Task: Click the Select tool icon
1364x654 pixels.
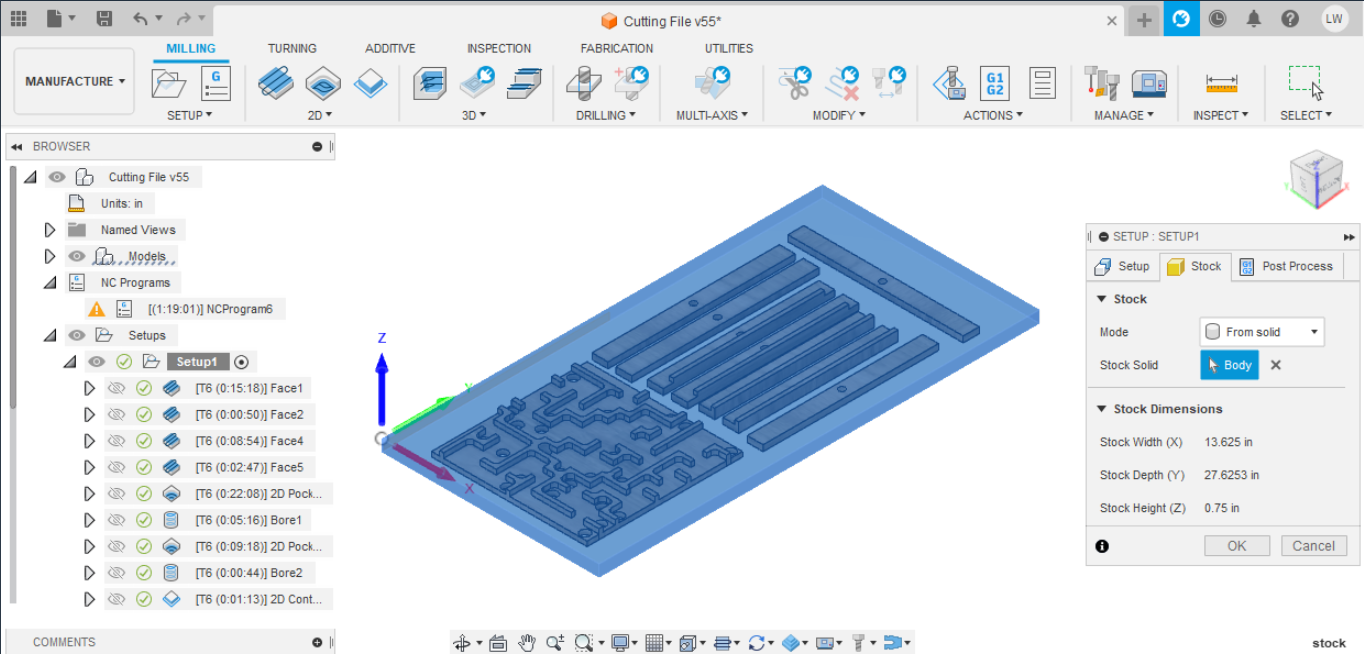Action: 1306,83
